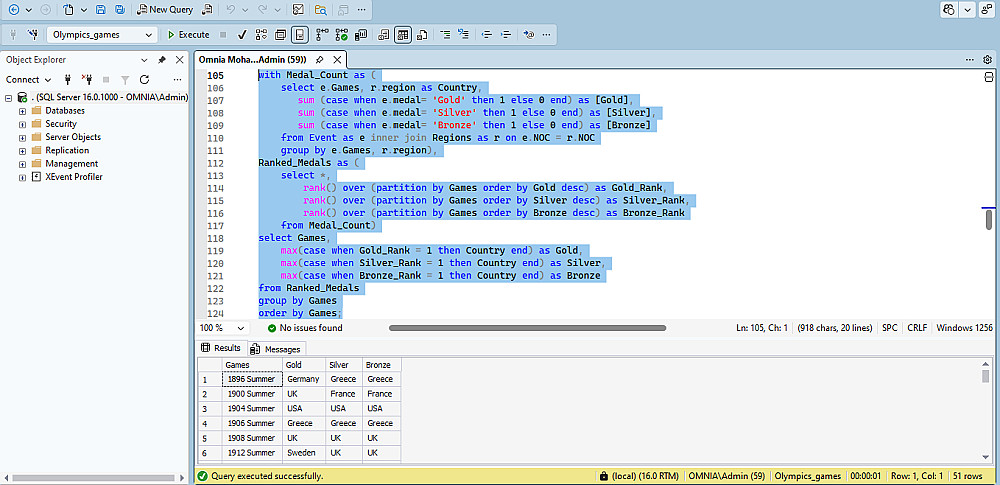
Task: Click the New Query toolbar button
Action: (x=166, y=9)
